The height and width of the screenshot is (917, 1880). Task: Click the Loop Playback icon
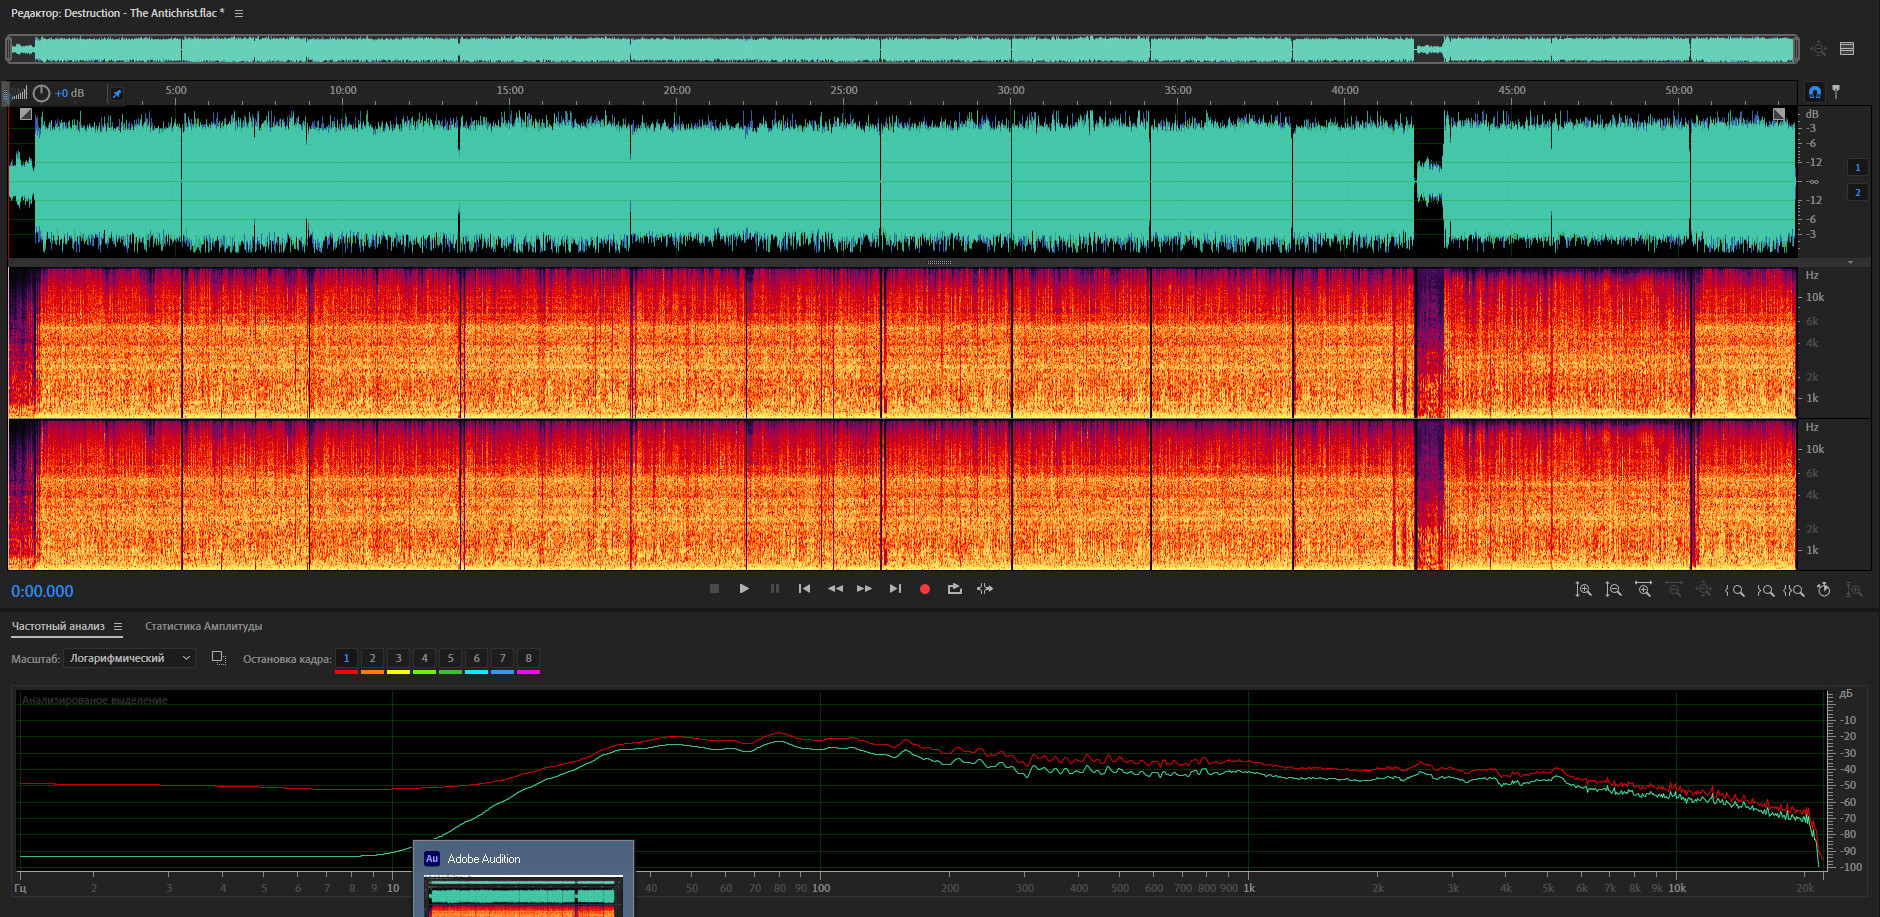tap(954, 589)
